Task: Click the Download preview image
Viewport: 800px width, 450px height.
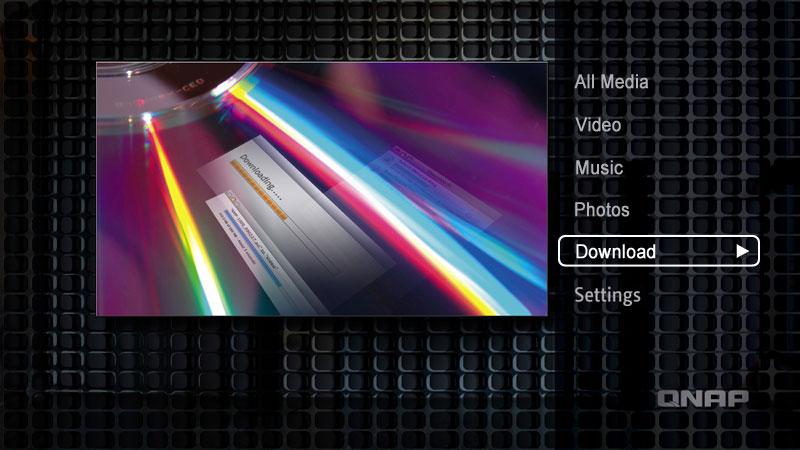Action: tap(322, 189)
